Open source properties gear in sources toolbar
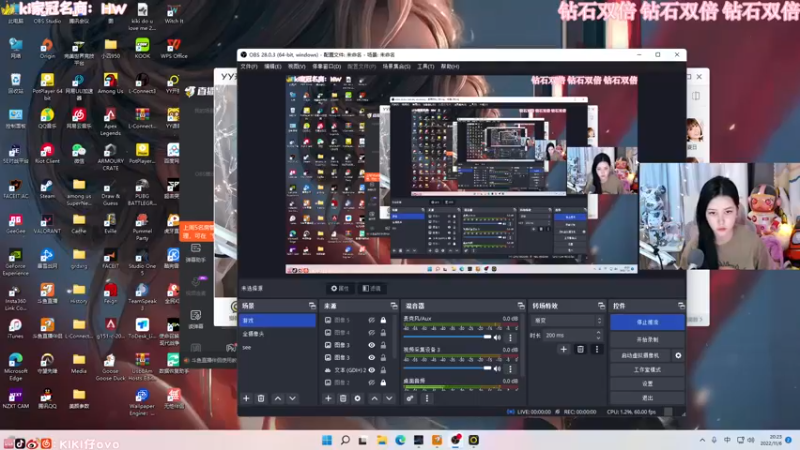The image size is (800, 450). click(x=358, y=398)
